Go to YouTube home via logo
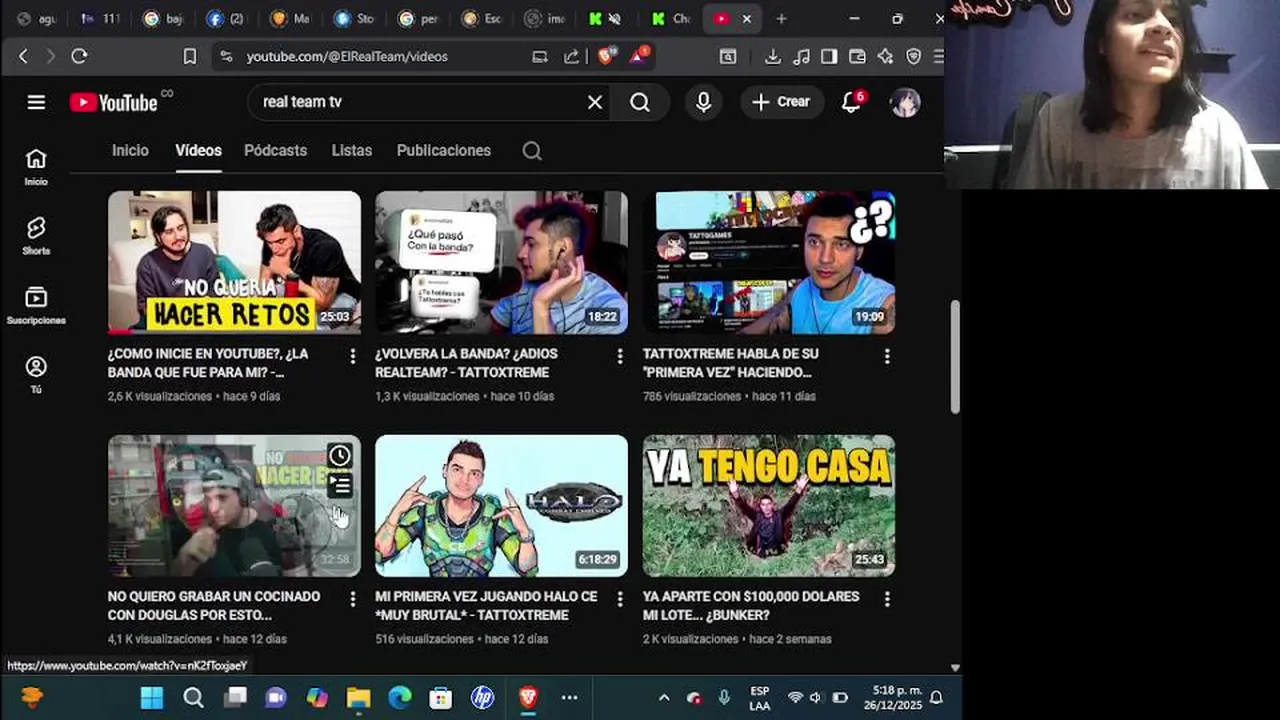 [x=113, y=102]
